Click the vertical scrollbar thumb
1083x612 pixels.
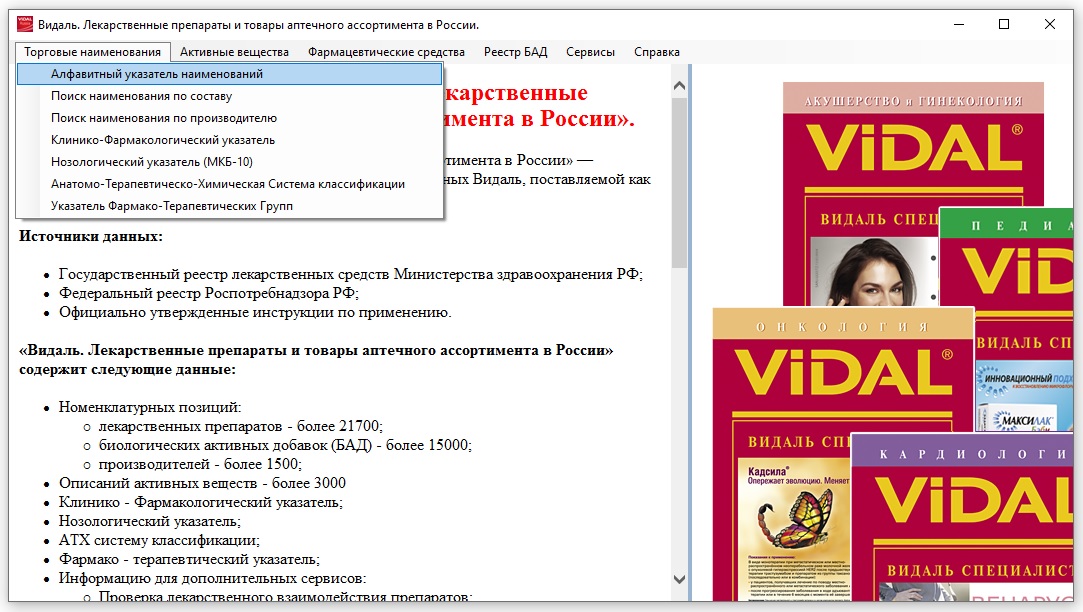click(680, 180)
